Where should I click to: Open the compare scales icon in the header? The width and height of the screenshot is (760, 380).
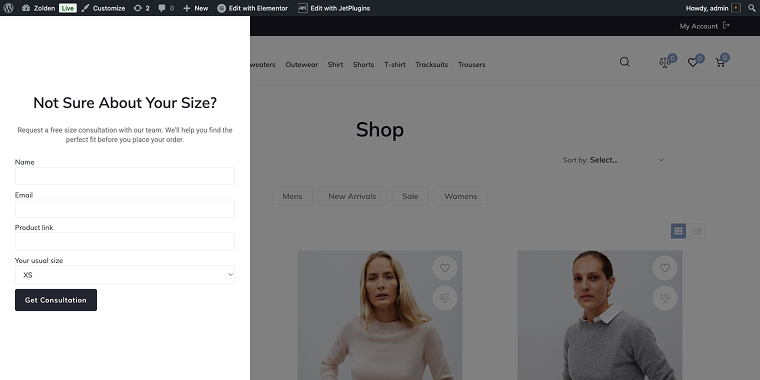point(665,63)
